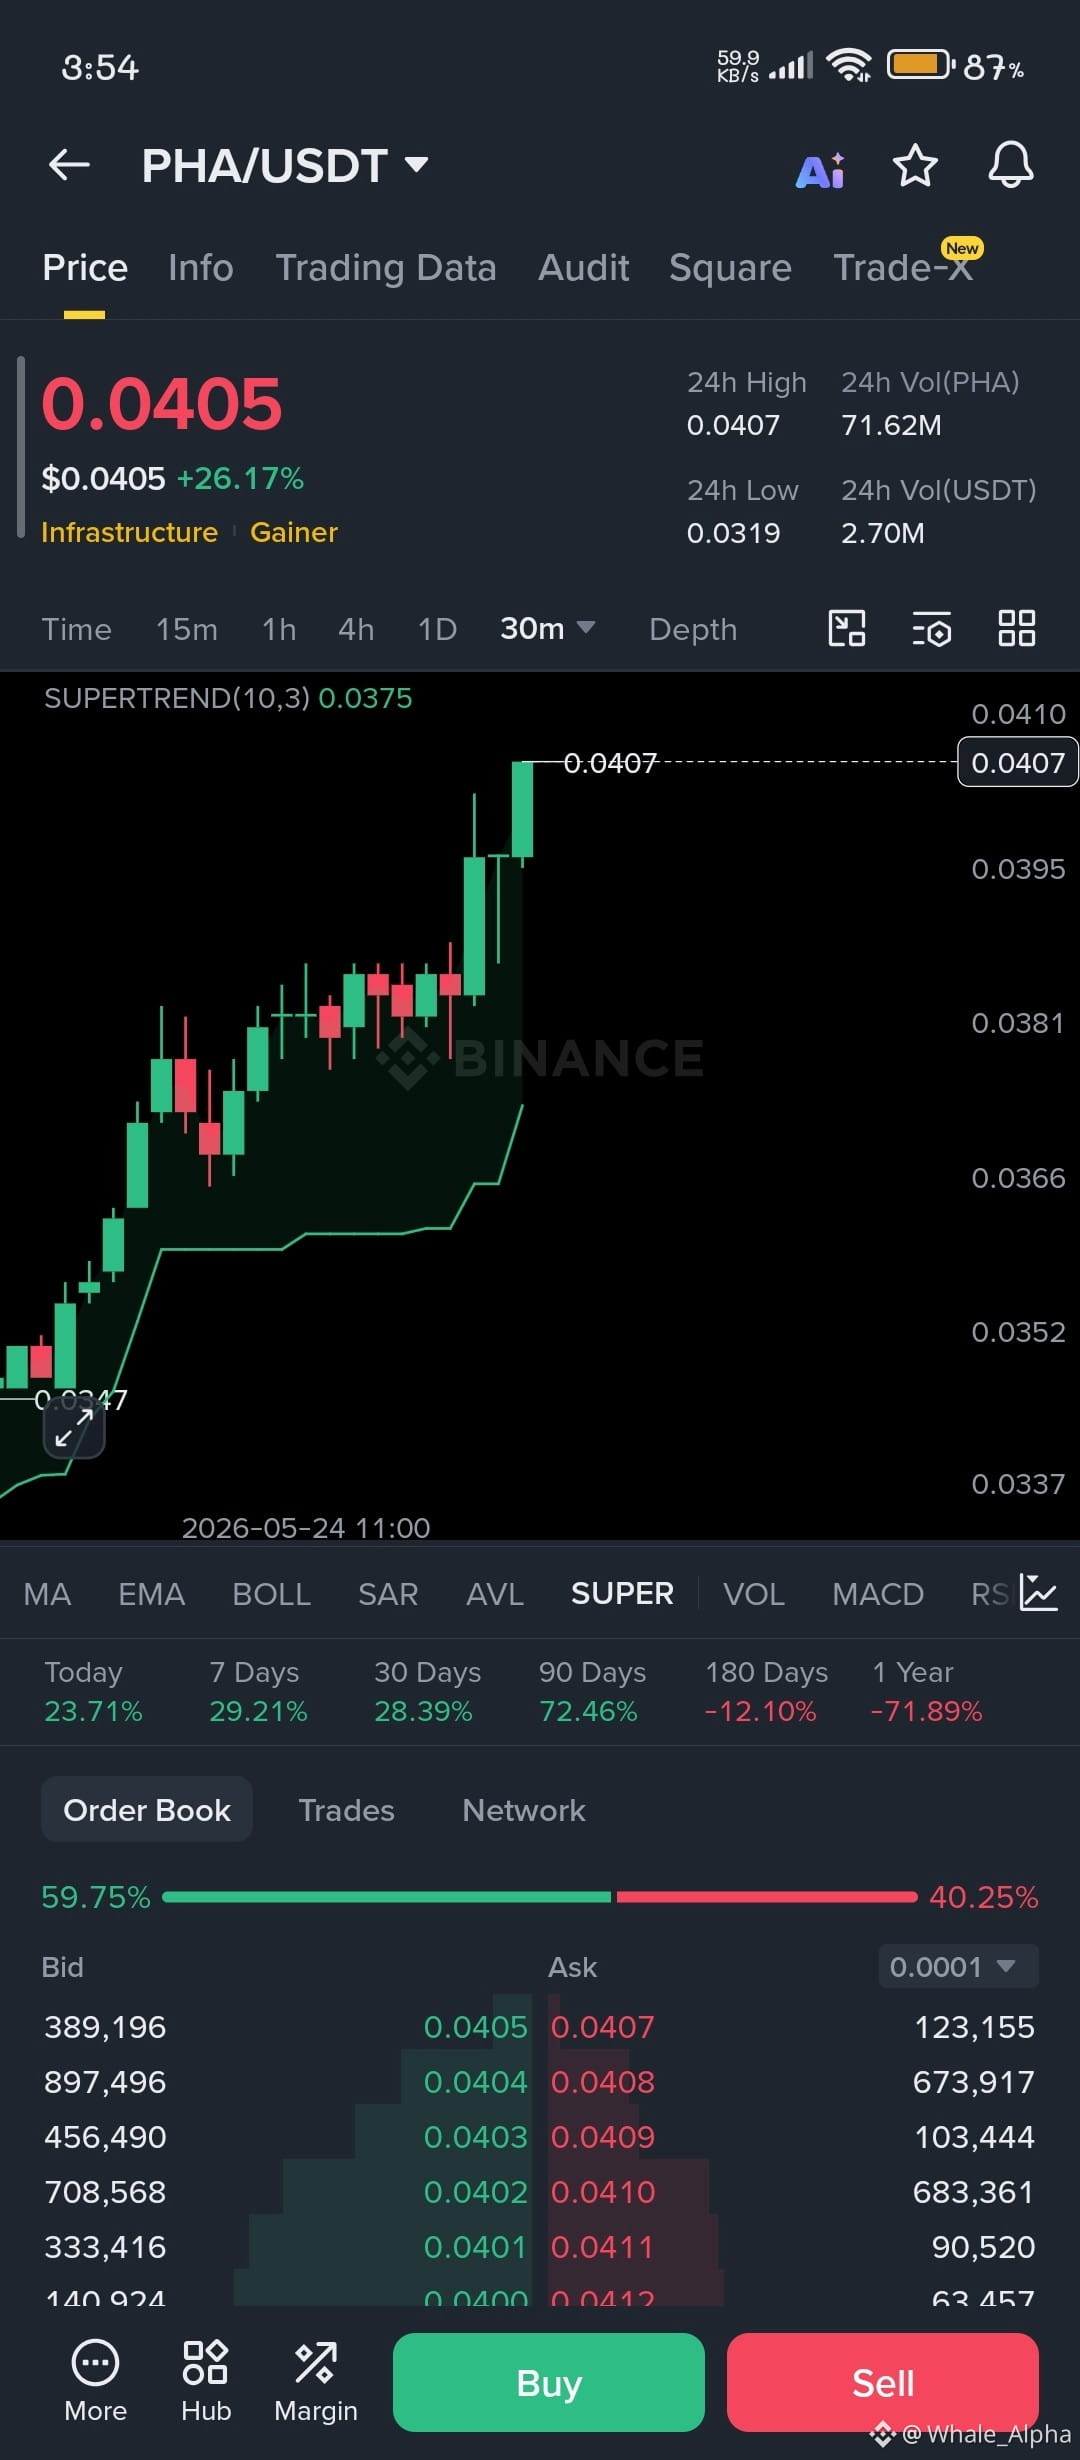Image resolution: width=1080 pixels, height=2460 pixels.
Task: Select ask price 0.0407
Action: click(603, 2027)
